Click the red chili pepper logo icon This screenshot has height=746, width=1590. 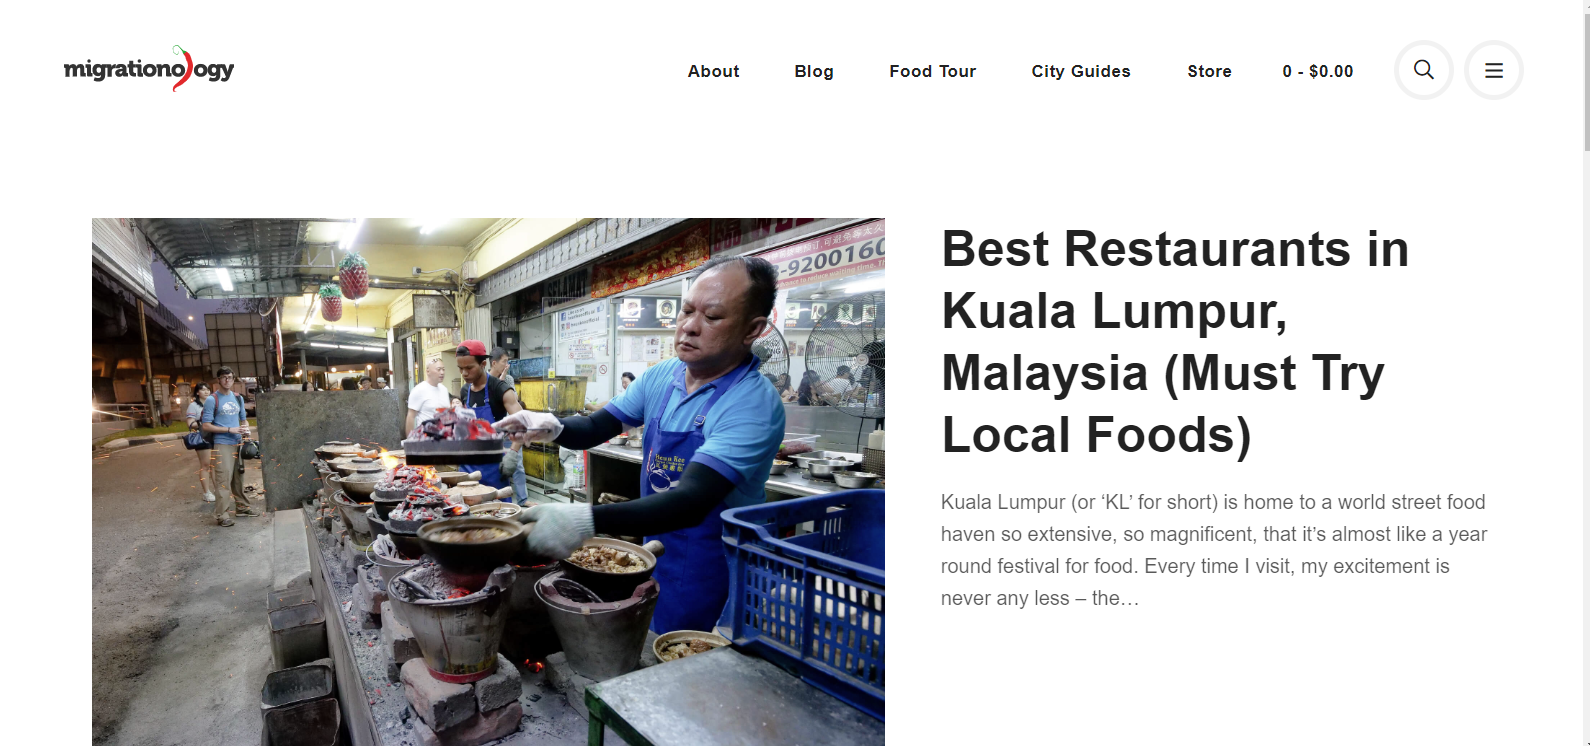(182, 68)
